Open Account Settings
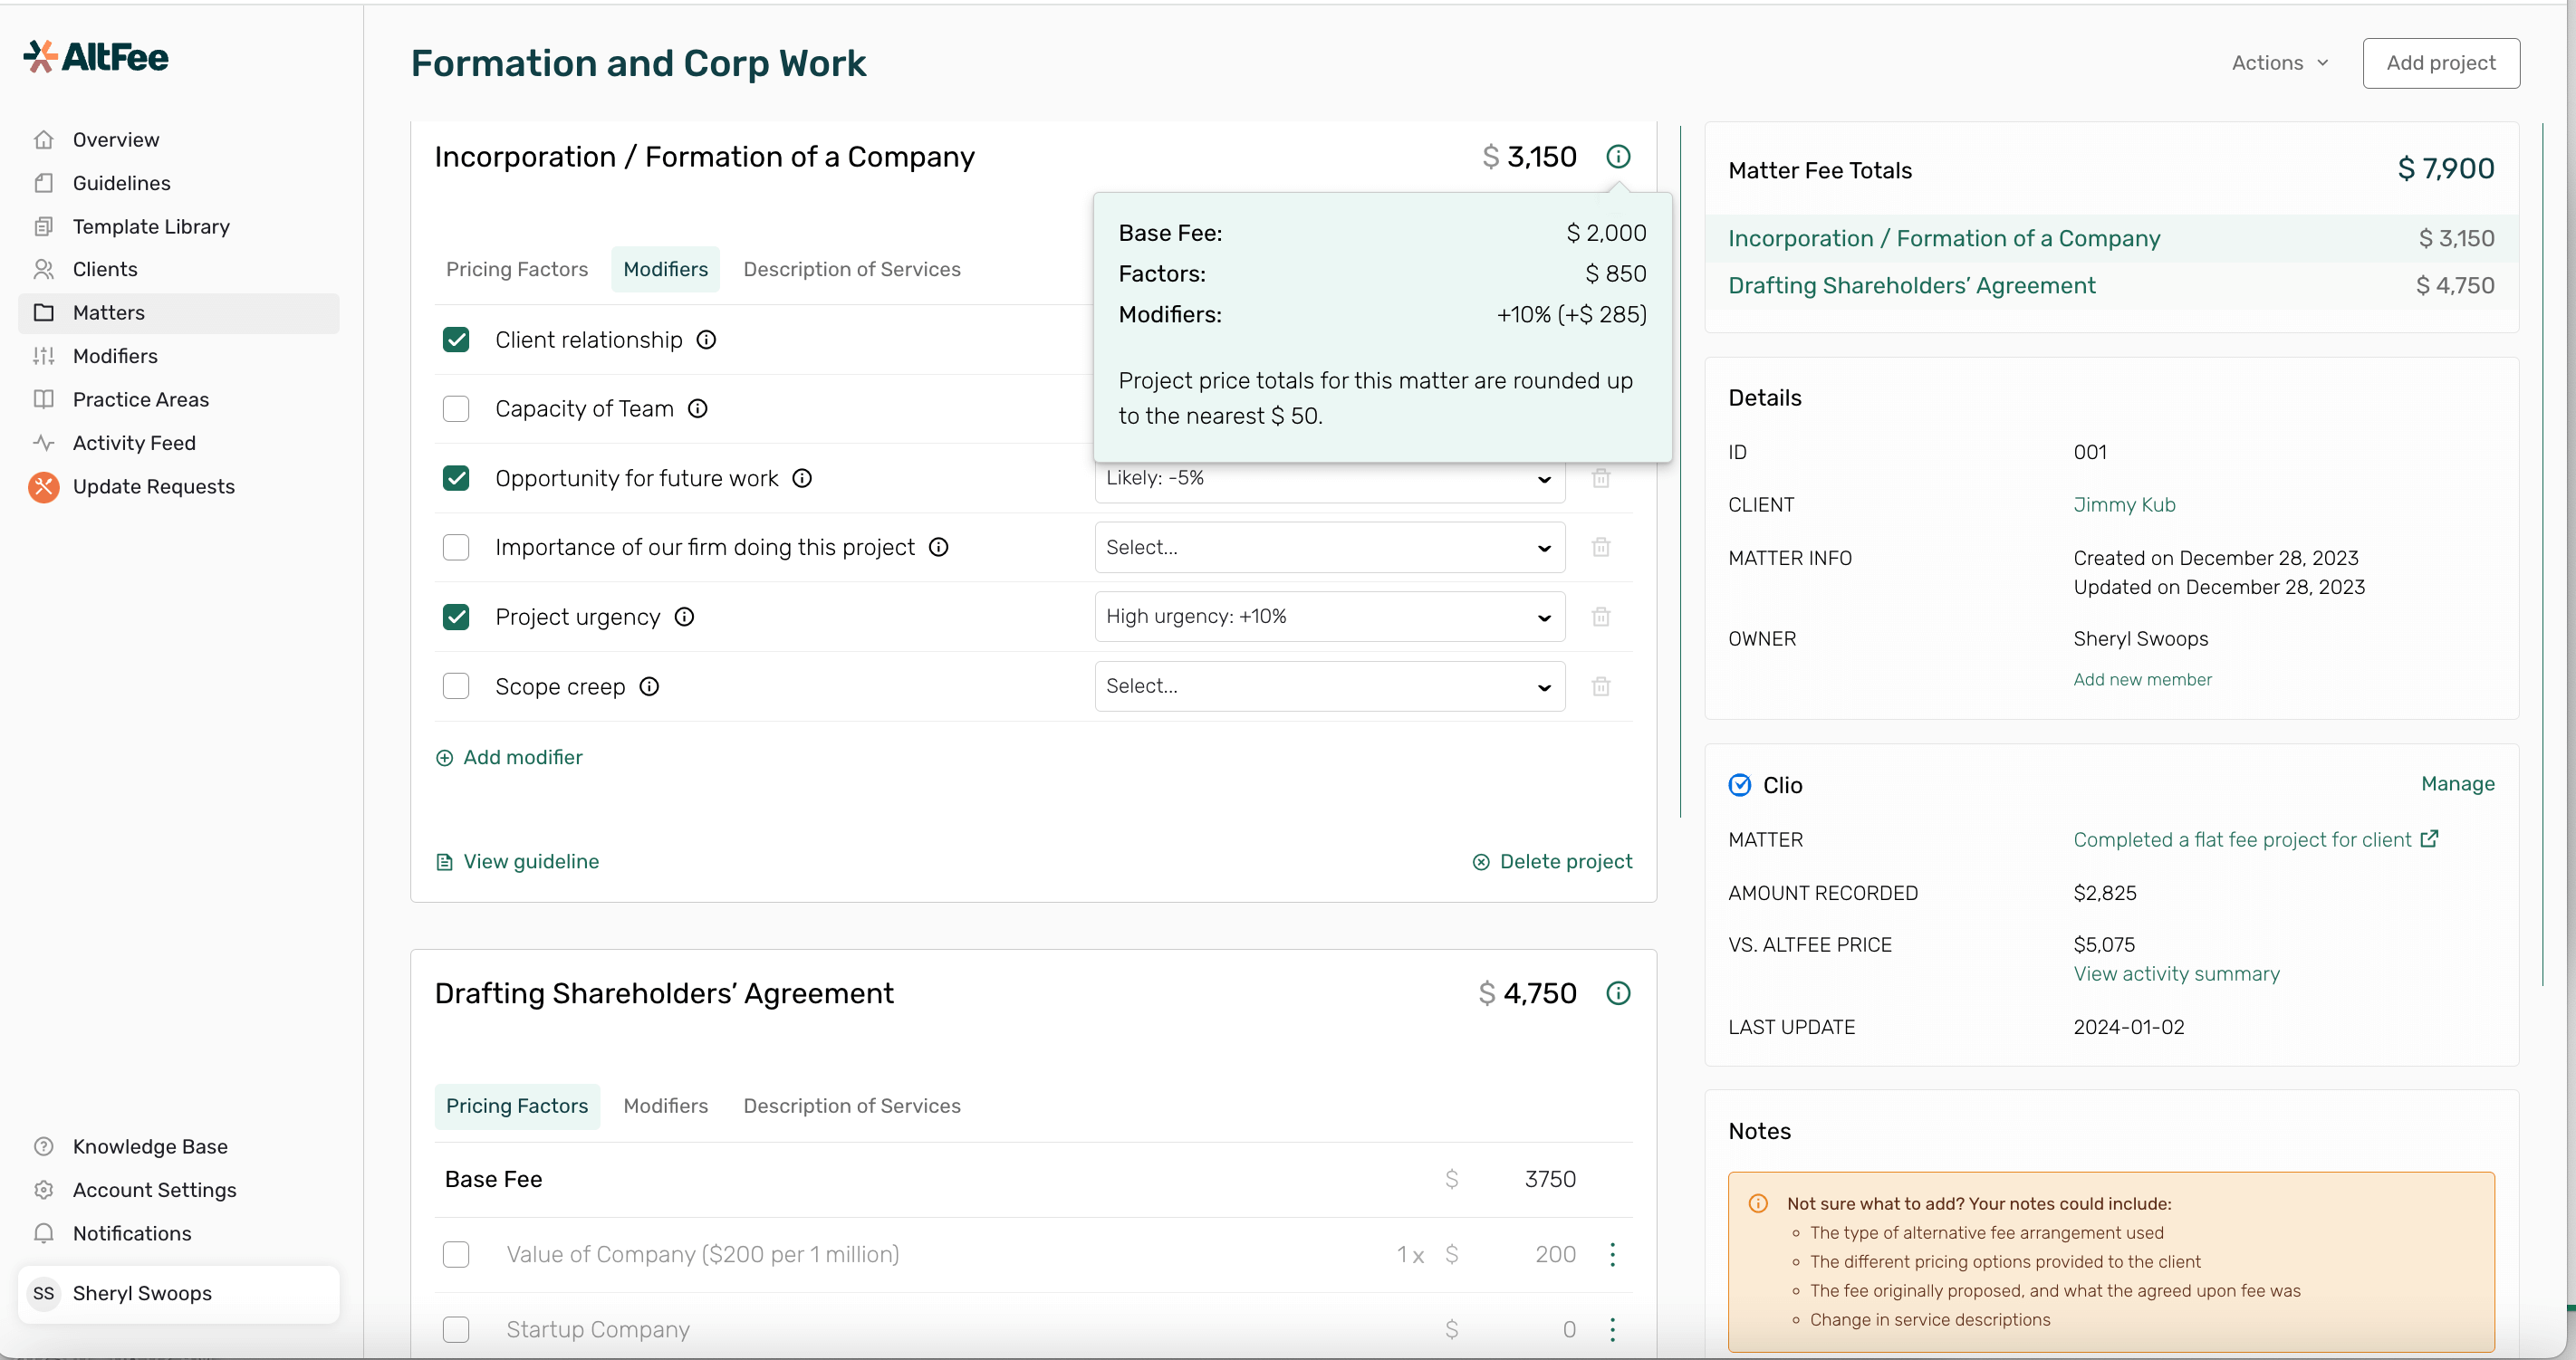 coord(154,1190)
